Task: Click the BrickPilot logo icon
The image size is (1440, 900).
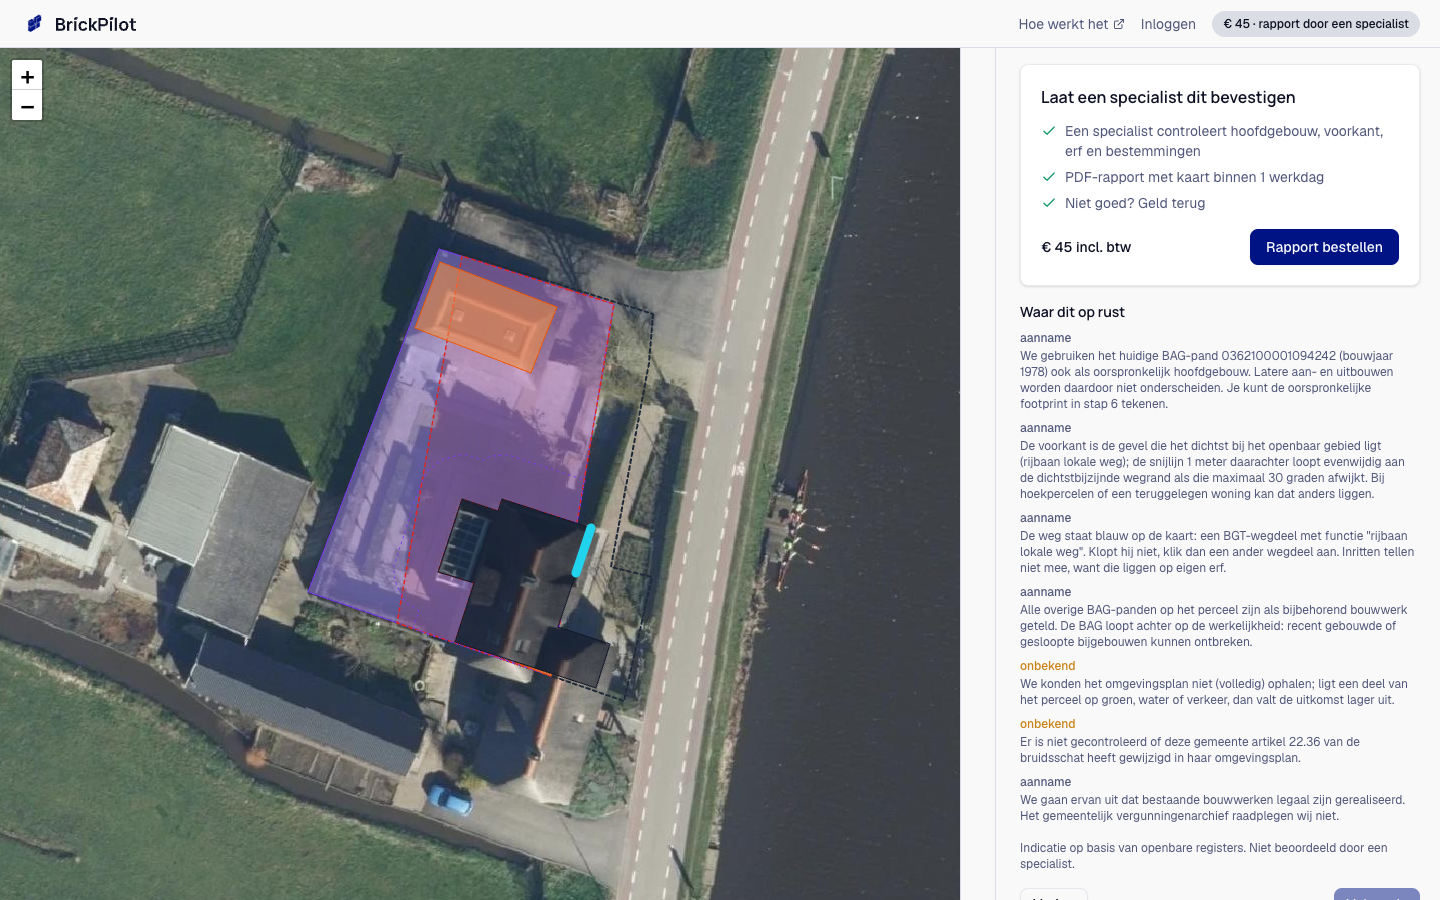Action: pos(35,23)
